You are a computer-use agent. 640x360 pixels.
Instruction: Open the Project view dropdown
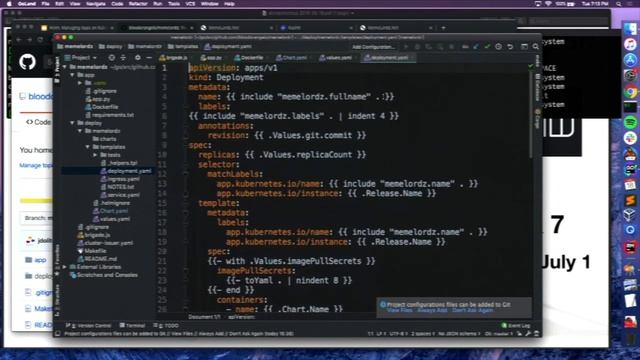tap(81, 58)
